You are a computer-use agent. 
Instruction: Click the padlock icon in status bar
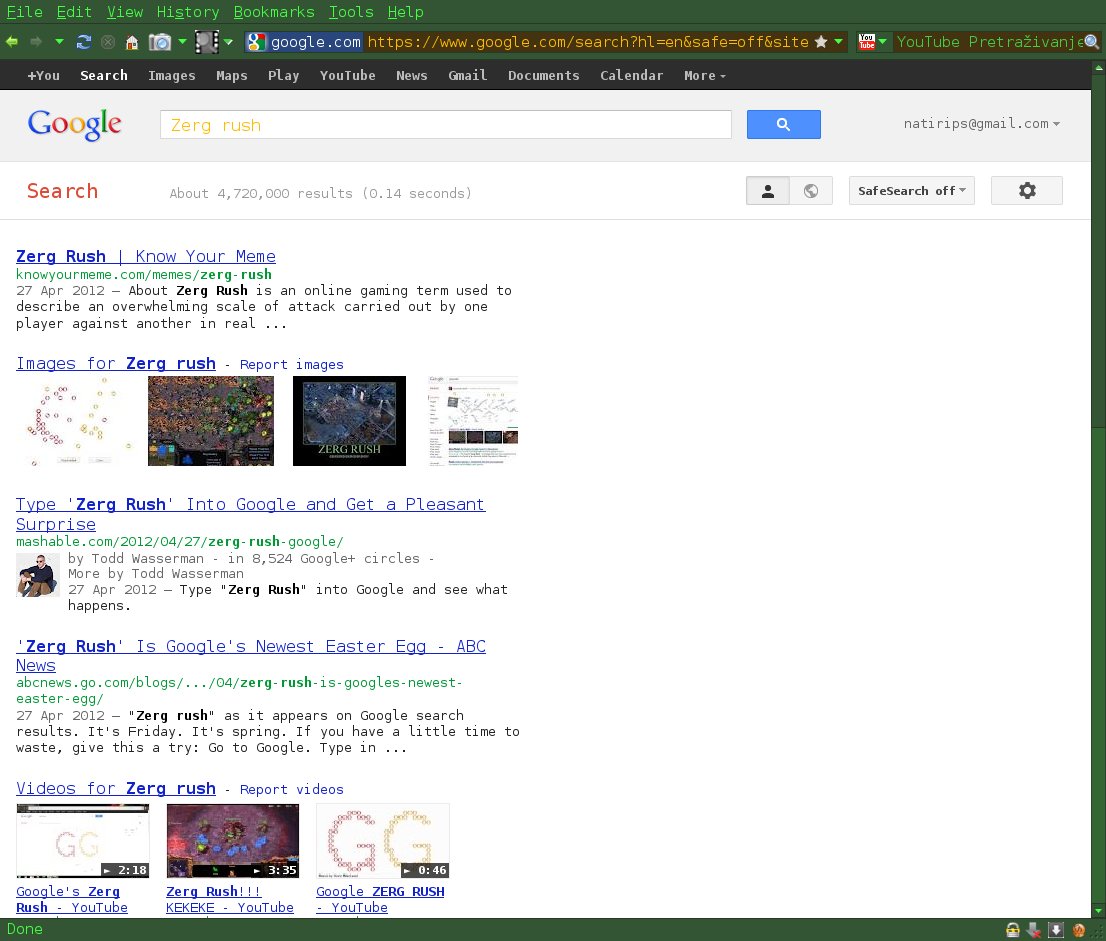coord(1013,930)
